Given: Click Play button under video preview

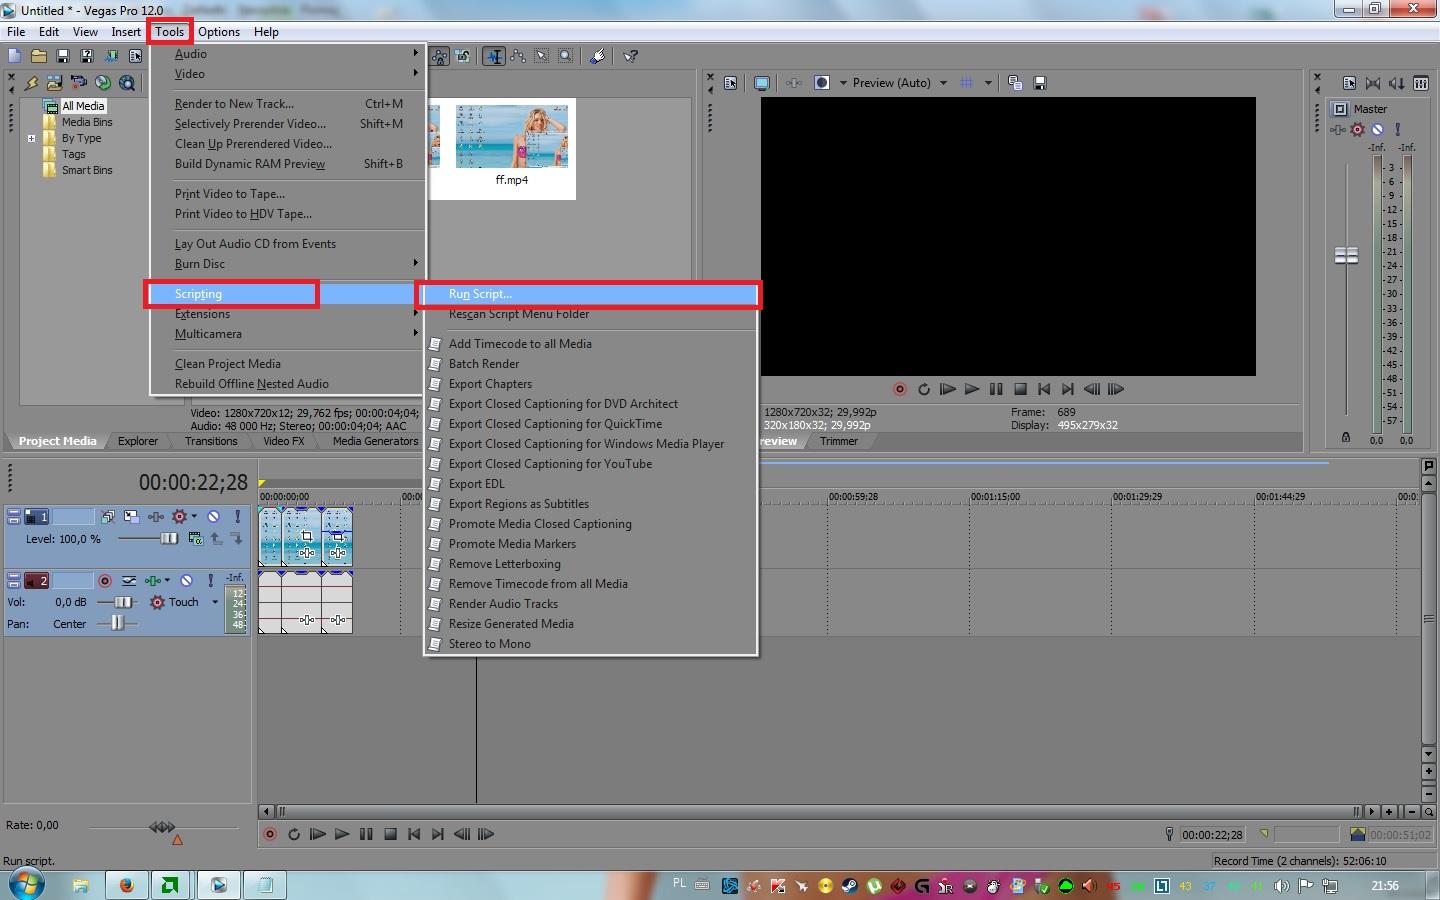Looking at the screenshot, I should click(971, 389).
